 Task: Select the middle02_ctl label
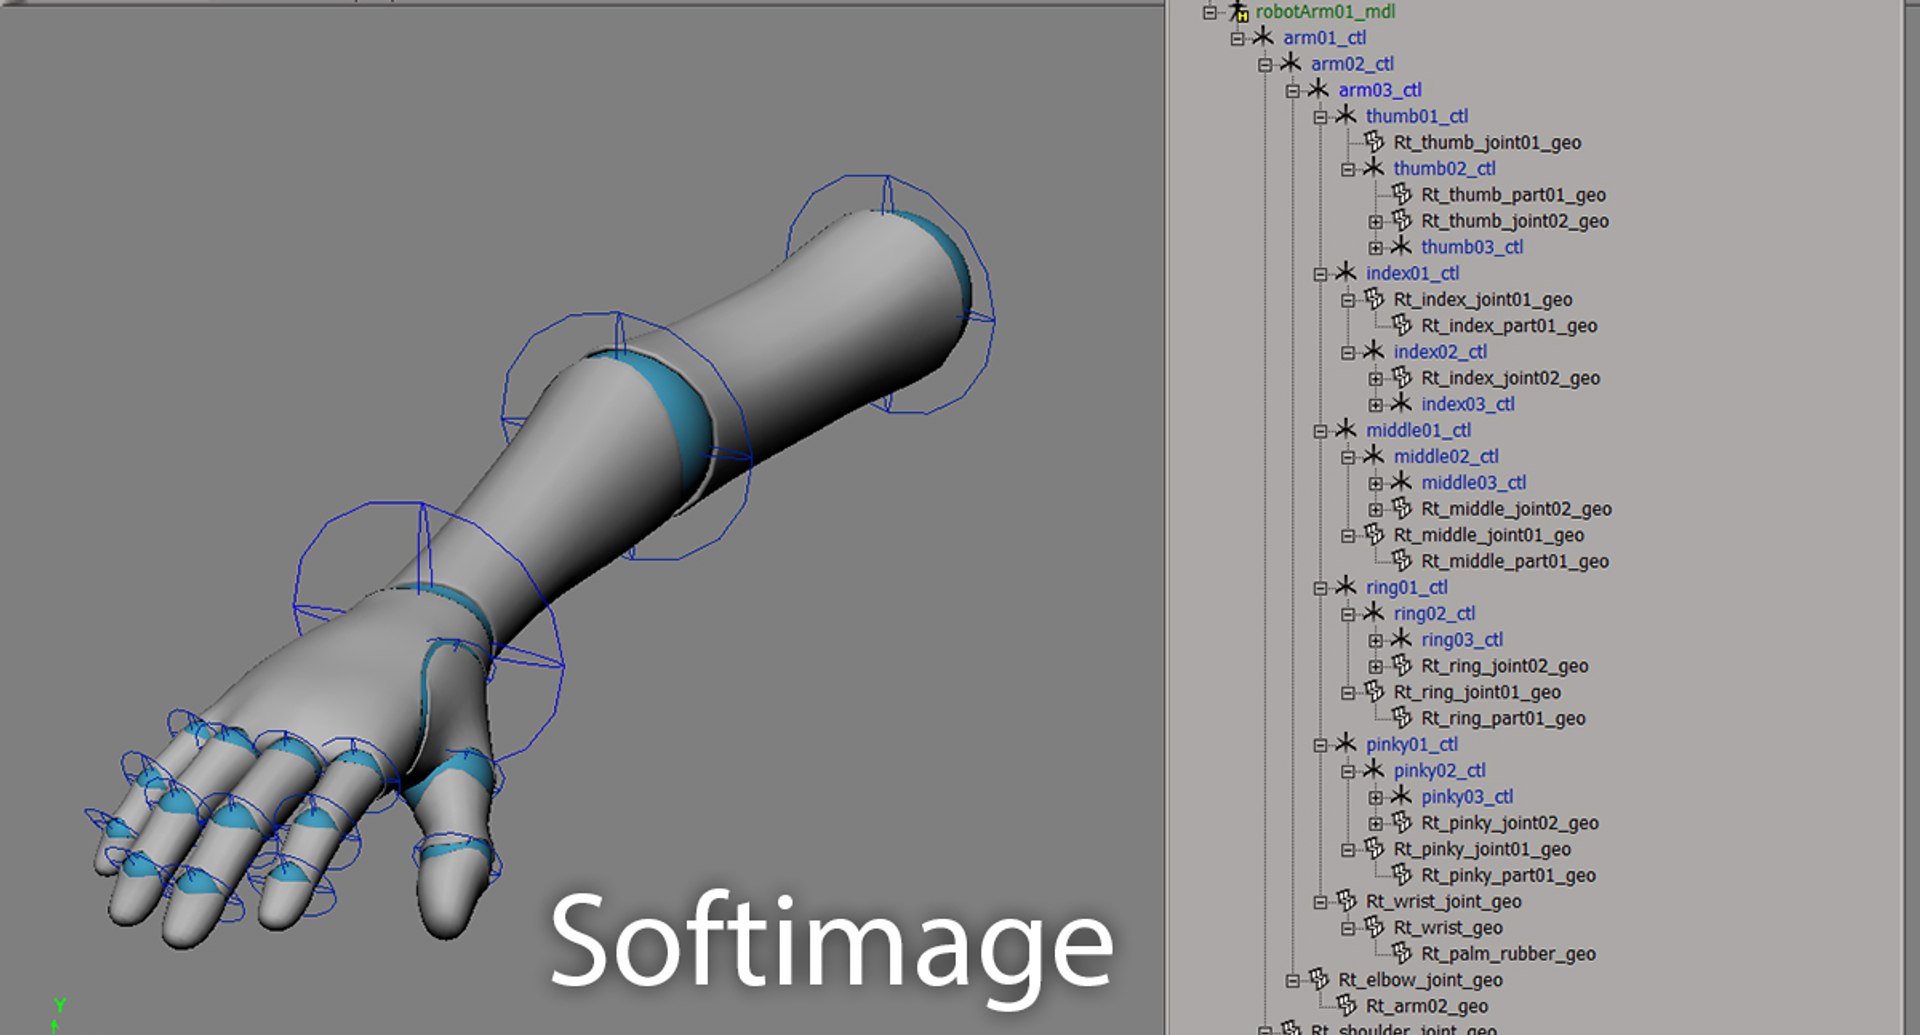[1446, 456]
